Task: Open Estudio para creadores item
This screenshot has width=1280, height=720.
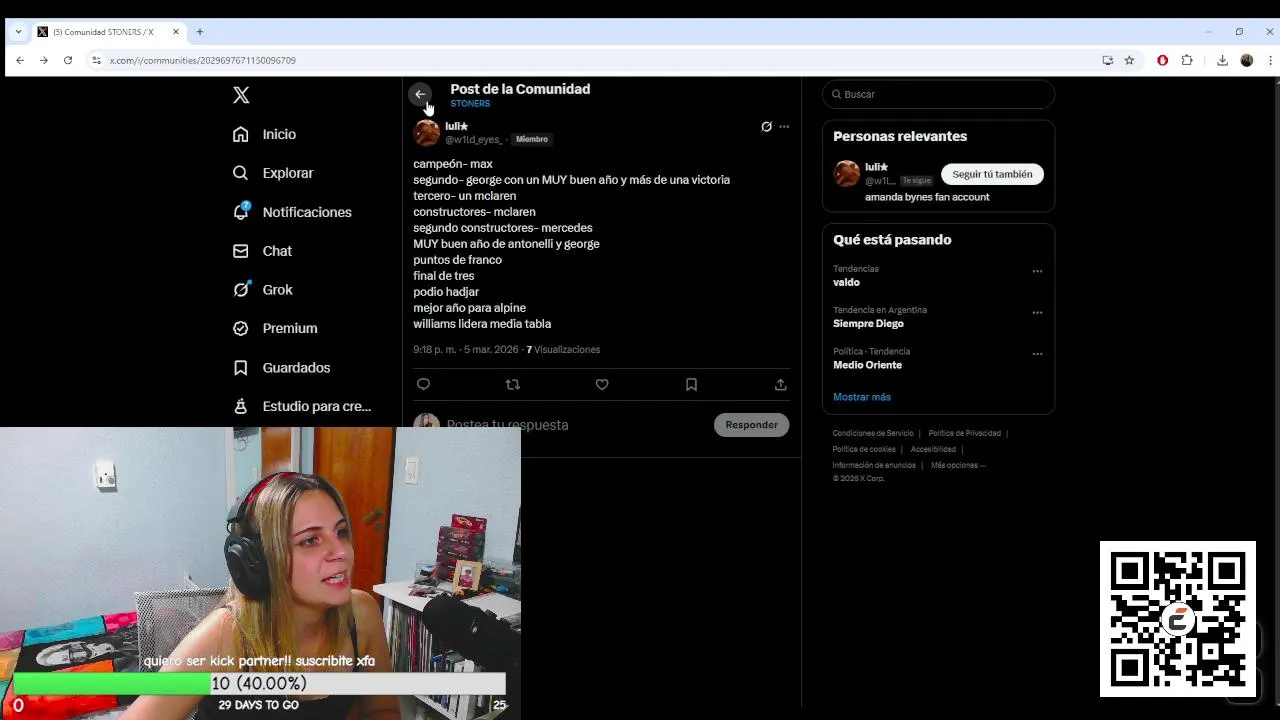Action: [x=302, y=406]
